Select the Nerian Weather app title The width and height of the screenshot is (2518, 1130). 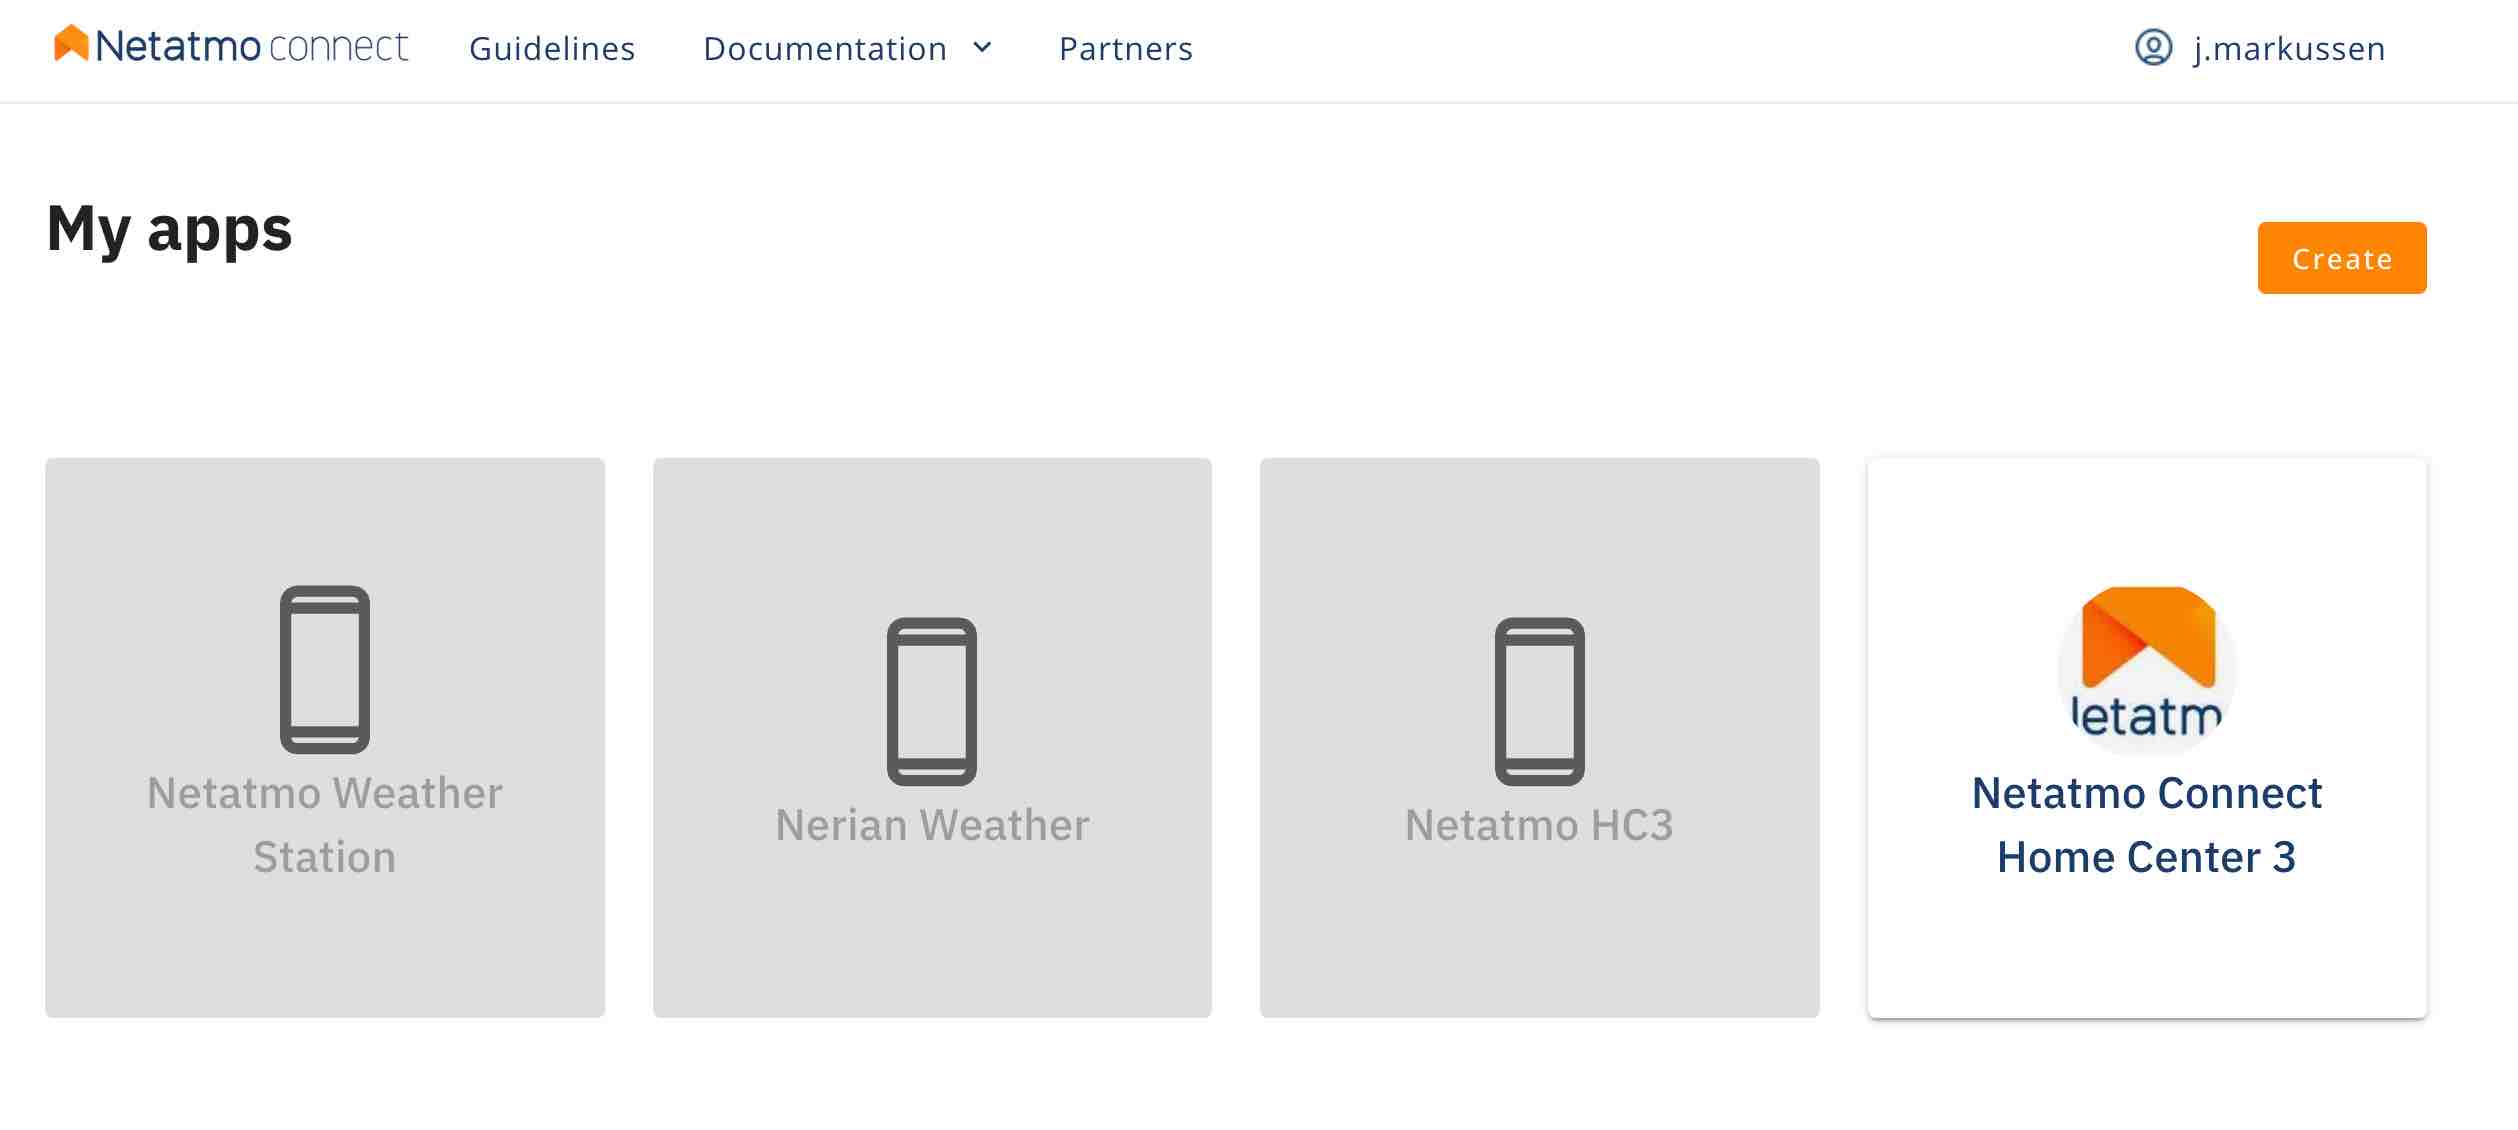click(x=932, y=825)
